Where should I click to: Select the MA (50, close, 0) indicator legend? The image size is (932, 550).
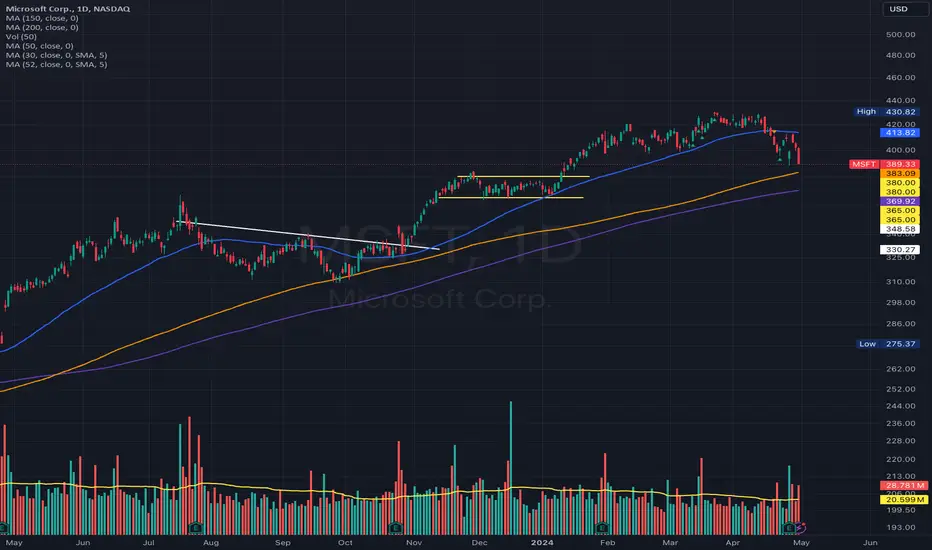[x=39, y=46]
